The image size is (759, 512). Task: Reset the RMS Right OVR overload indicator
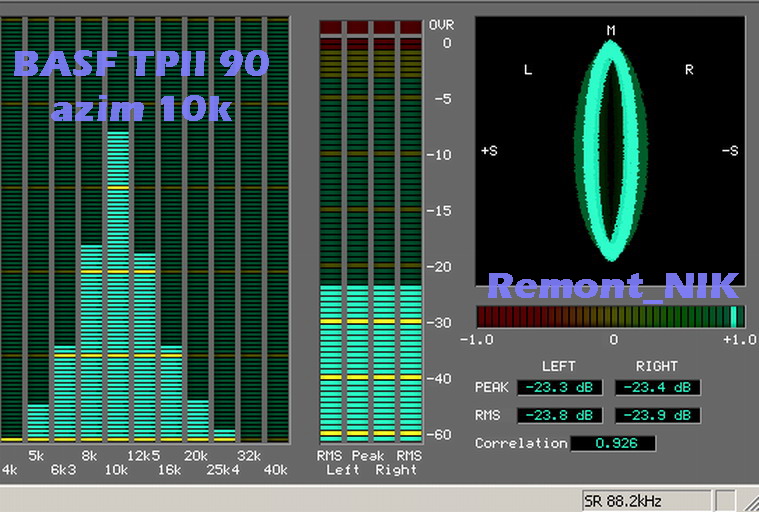click(x=409, y=27)
